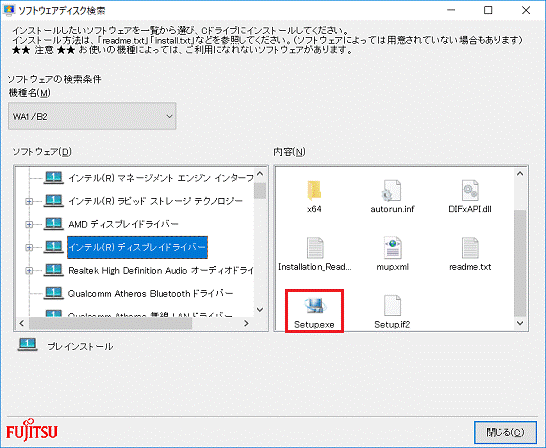Select インテル(R) ラピッド ストレージ テクノロジー row
Image resolution: width=546 pixels, height=448 pixels.
click(155, 201)
